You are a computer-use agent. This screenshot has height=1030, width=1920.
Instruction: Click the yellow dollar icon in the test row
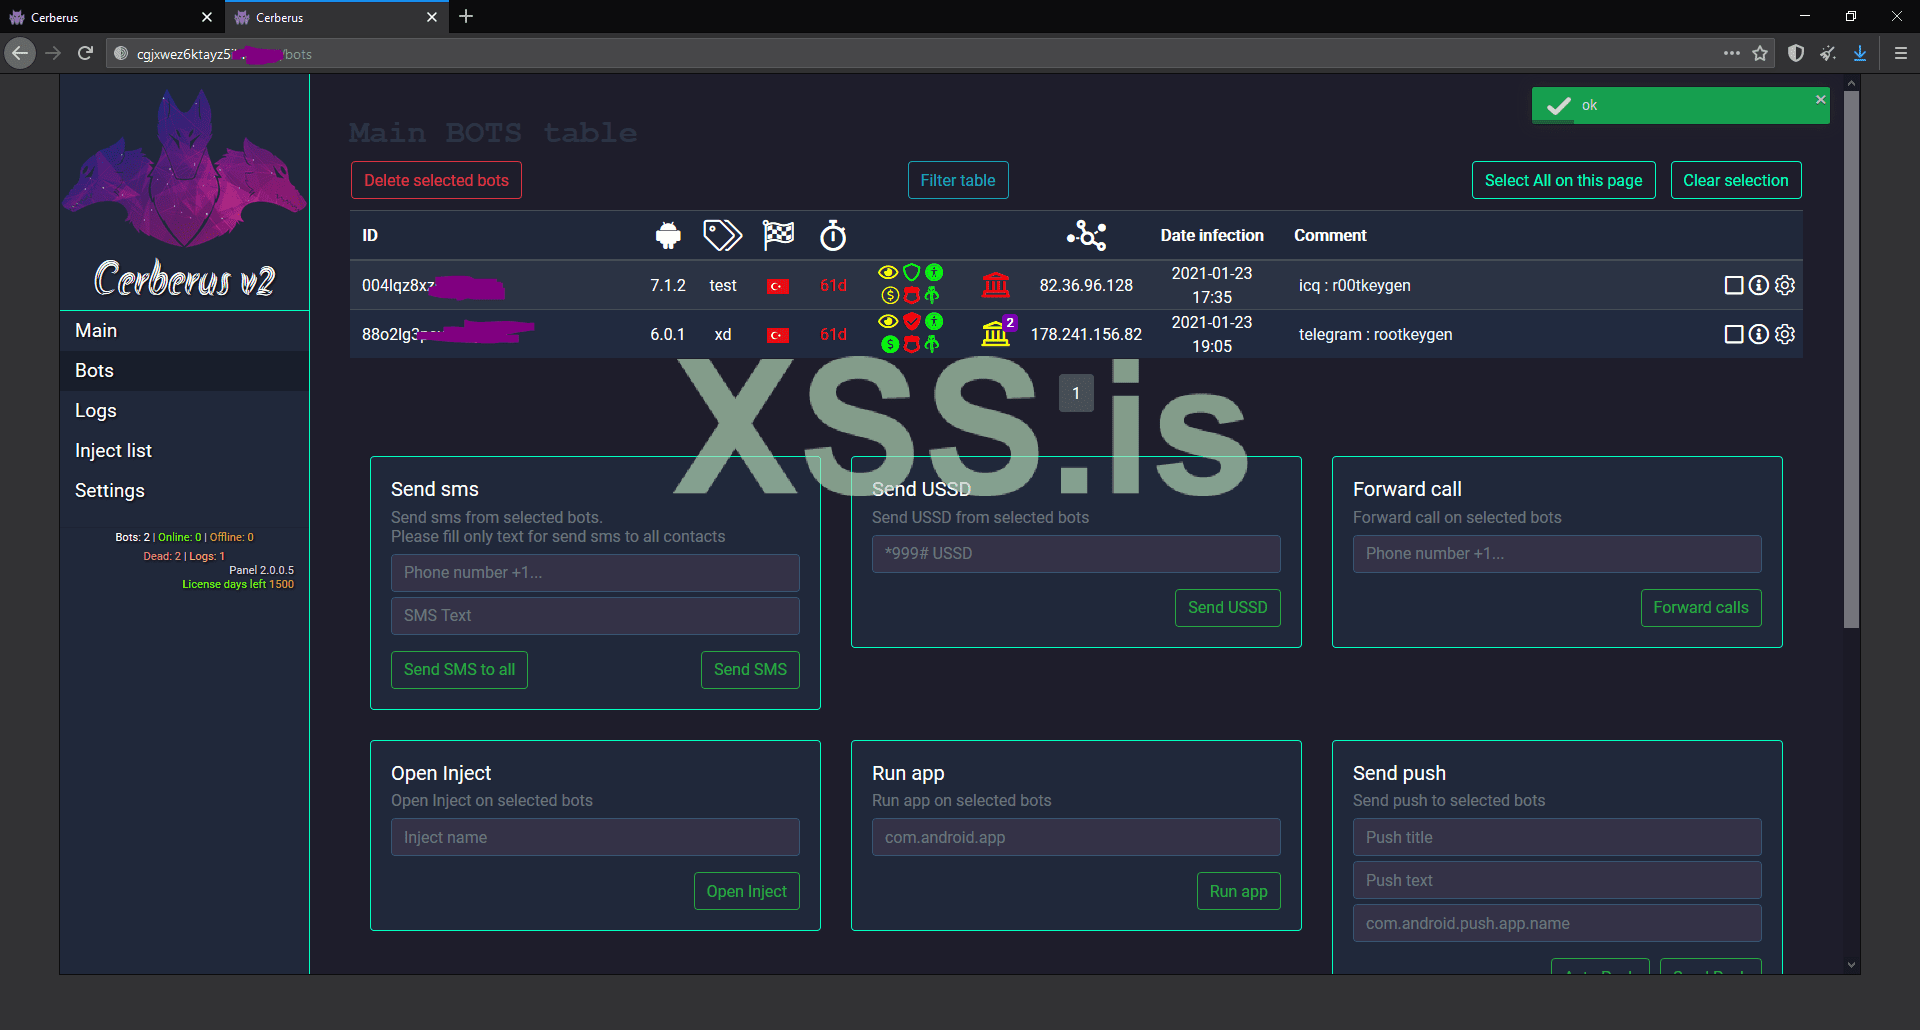[889, 296]
